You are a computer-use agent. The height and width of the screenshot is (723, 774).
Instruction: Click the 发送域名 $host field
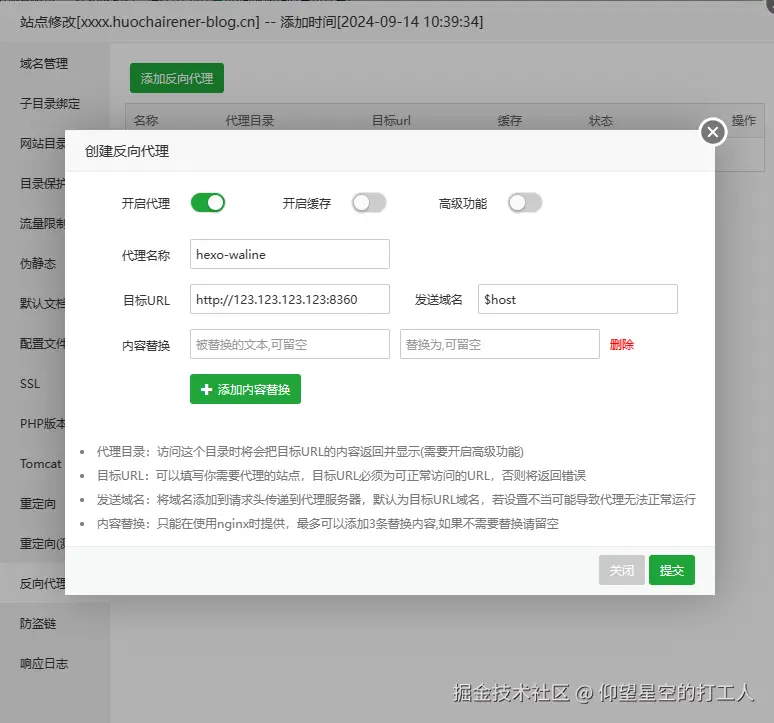click(x=578, y=299)
